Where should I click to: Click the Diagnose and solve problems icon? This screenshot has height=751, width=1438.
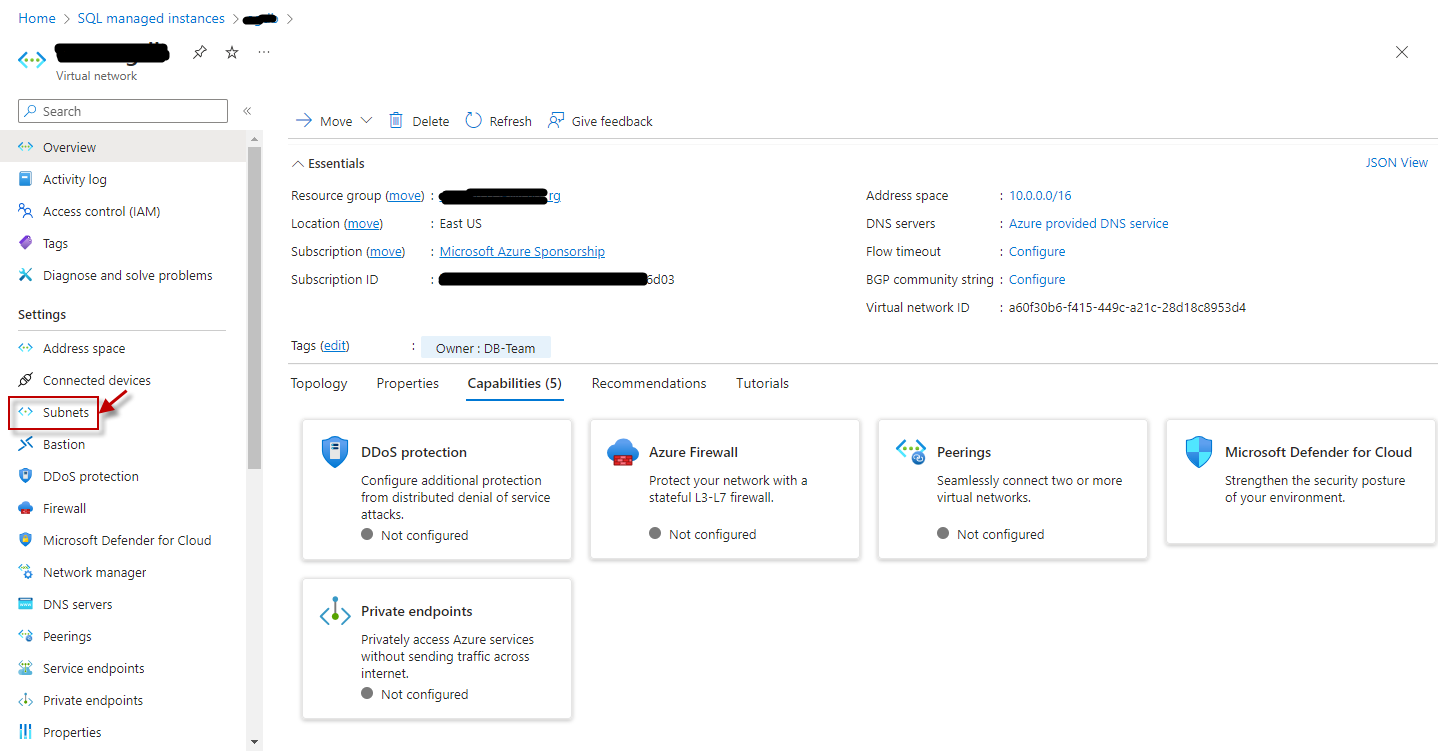[26, 275]
